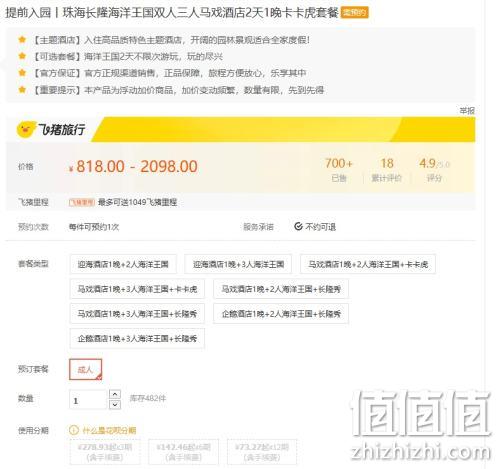Click the quantity input field

(x=88, y=400)
